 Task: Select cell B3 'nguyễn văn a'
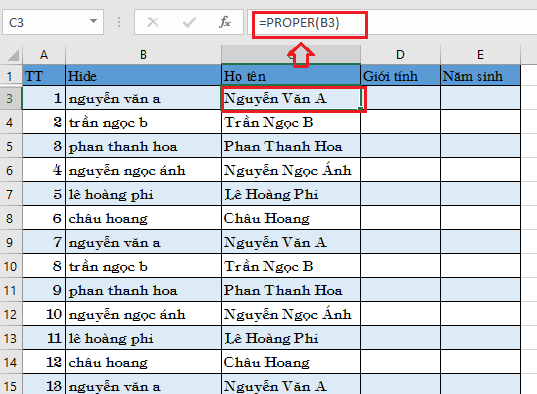pyautogui.click(x=143, y=98)
